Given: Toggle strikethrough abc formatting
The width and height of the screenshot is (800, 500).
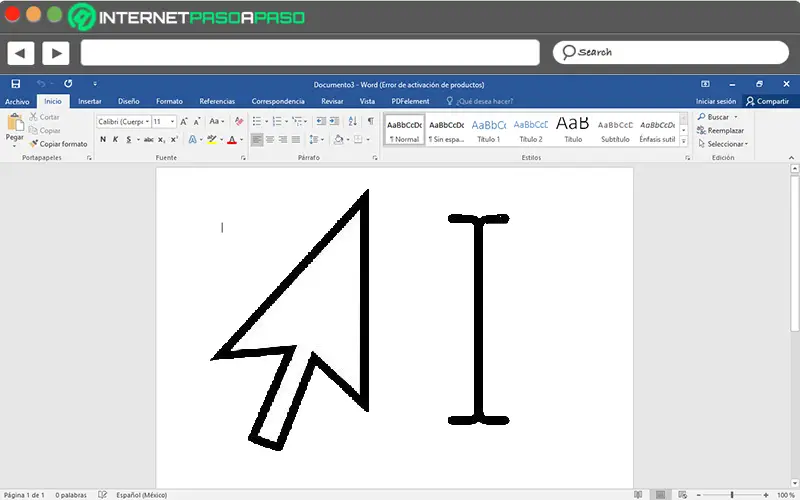Looking at the screenshot, I should [148, 139].
